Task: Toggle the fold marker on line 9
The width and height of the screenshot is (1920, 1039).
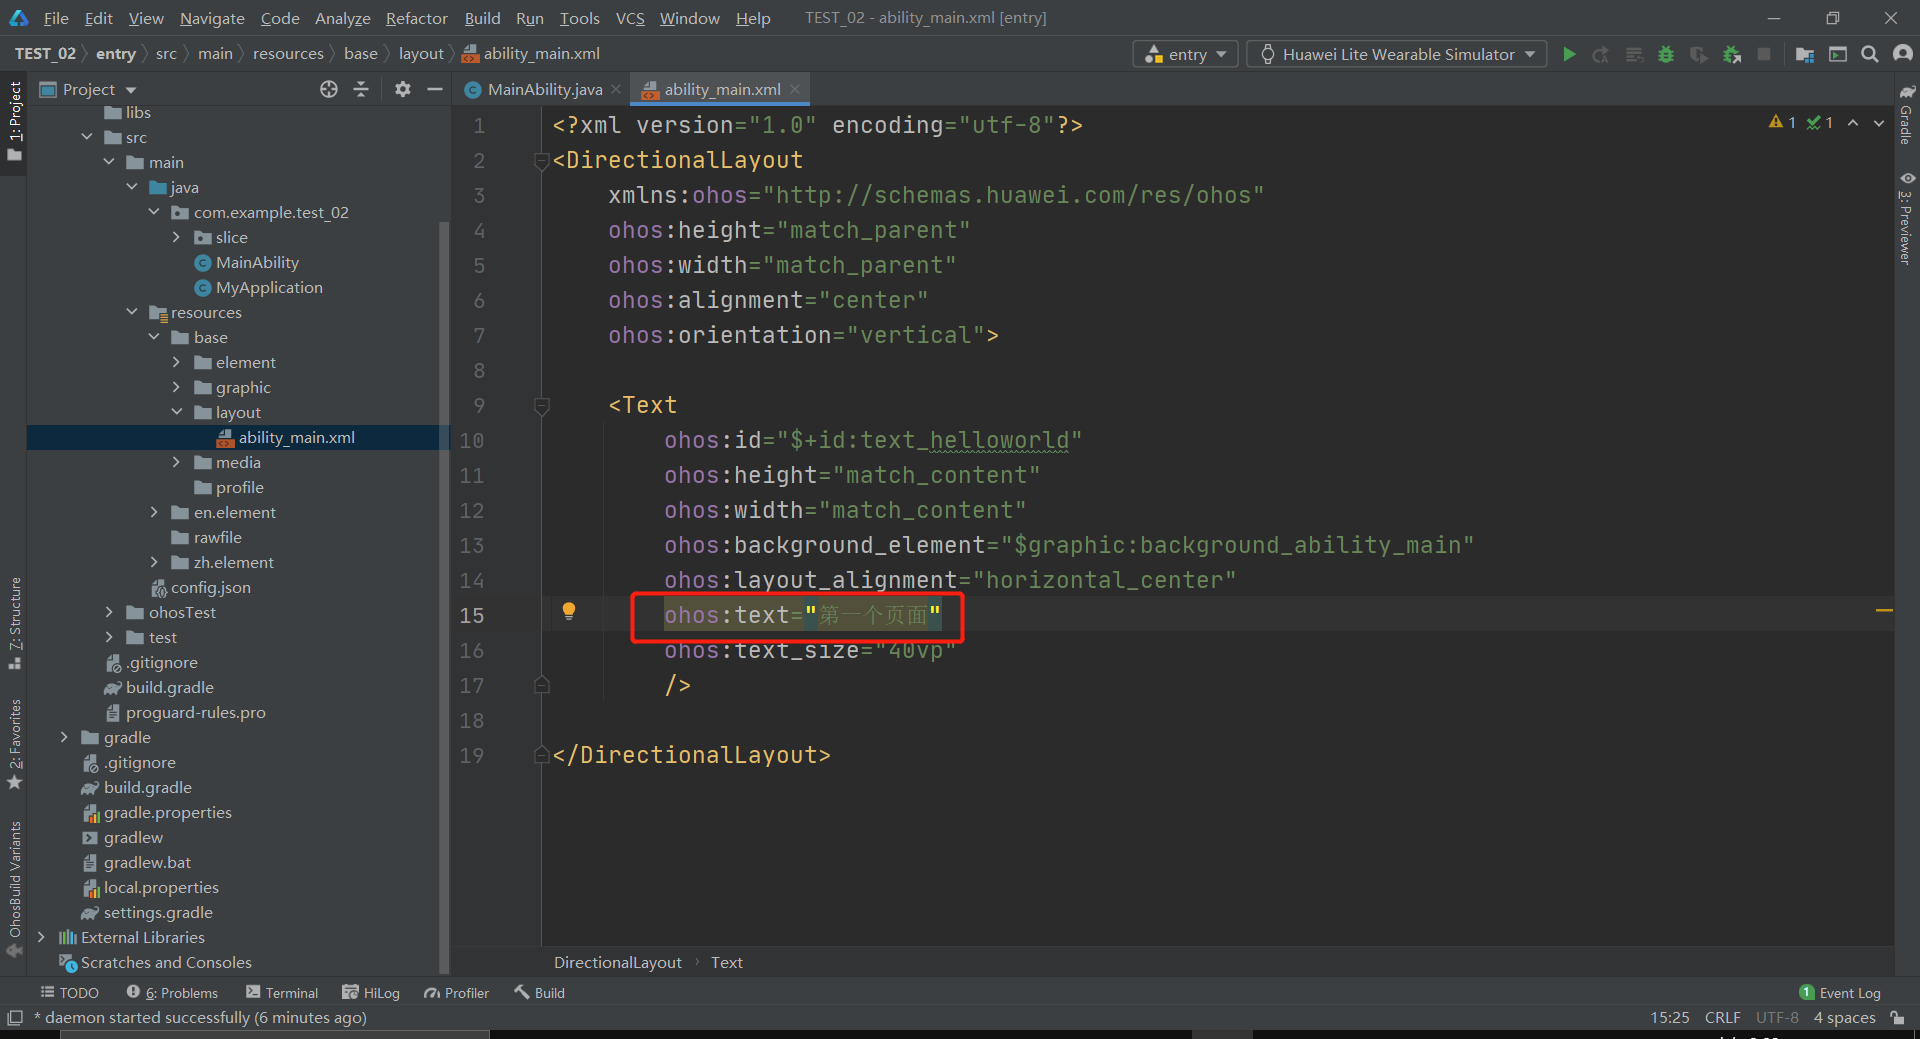Action: (542, 405)
